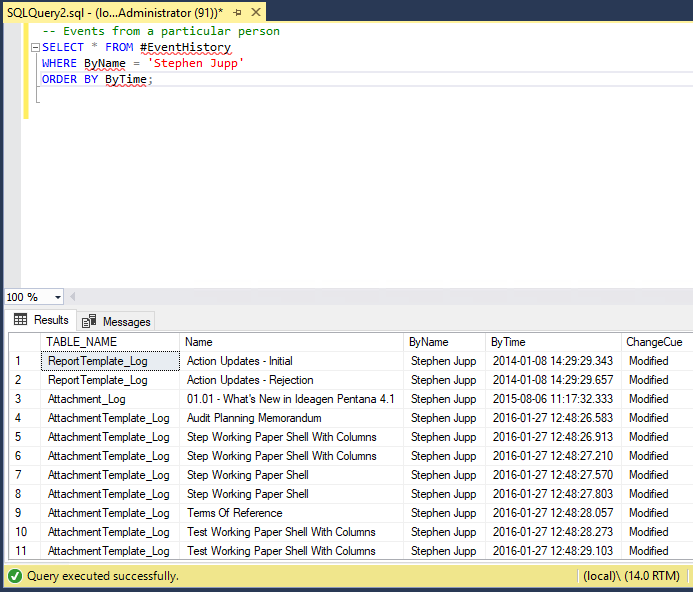Click cell 'Attachment_Log' in row 3

(x=110, y=399)
